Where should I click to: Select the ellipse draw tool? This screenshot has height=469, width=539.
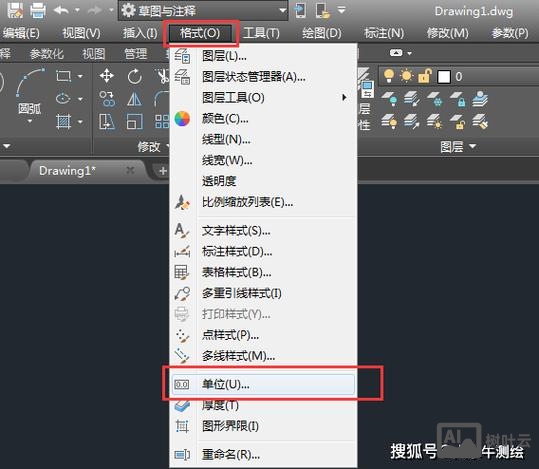click(x=63, y=99)
